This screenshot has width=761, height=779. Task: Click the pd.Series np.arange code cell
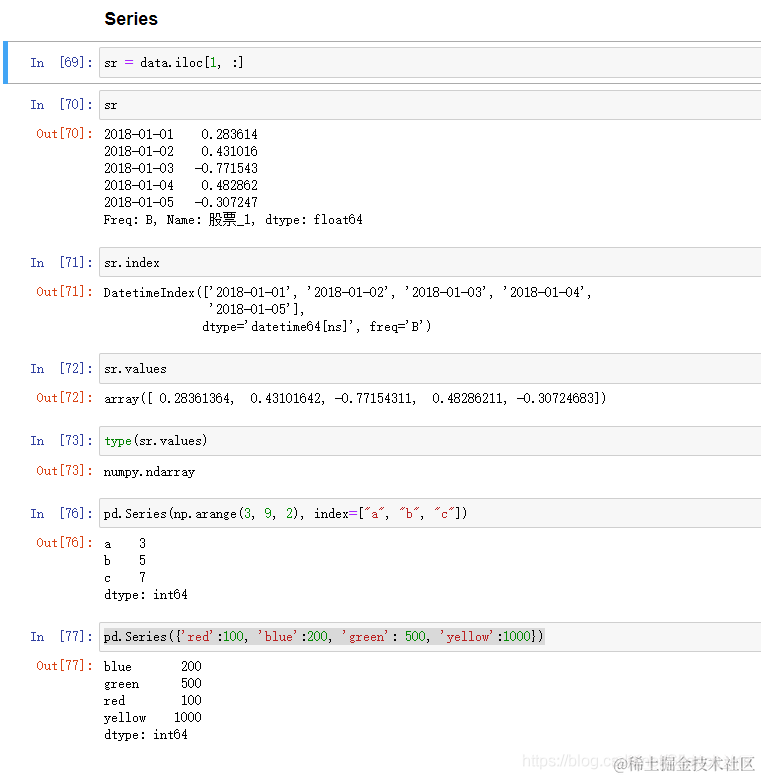point(430,513)
